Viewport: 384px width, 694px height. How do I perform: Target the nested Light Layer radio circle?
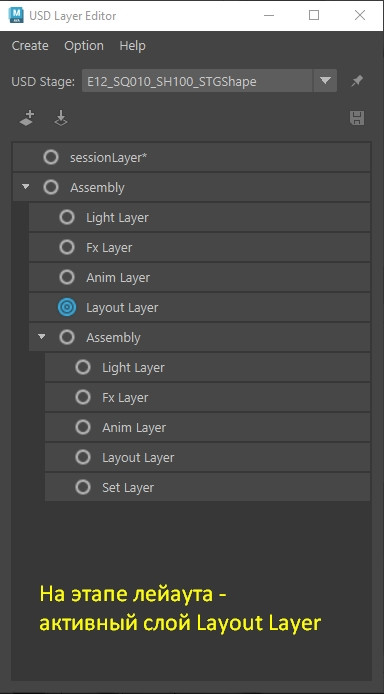pos(83,367)
